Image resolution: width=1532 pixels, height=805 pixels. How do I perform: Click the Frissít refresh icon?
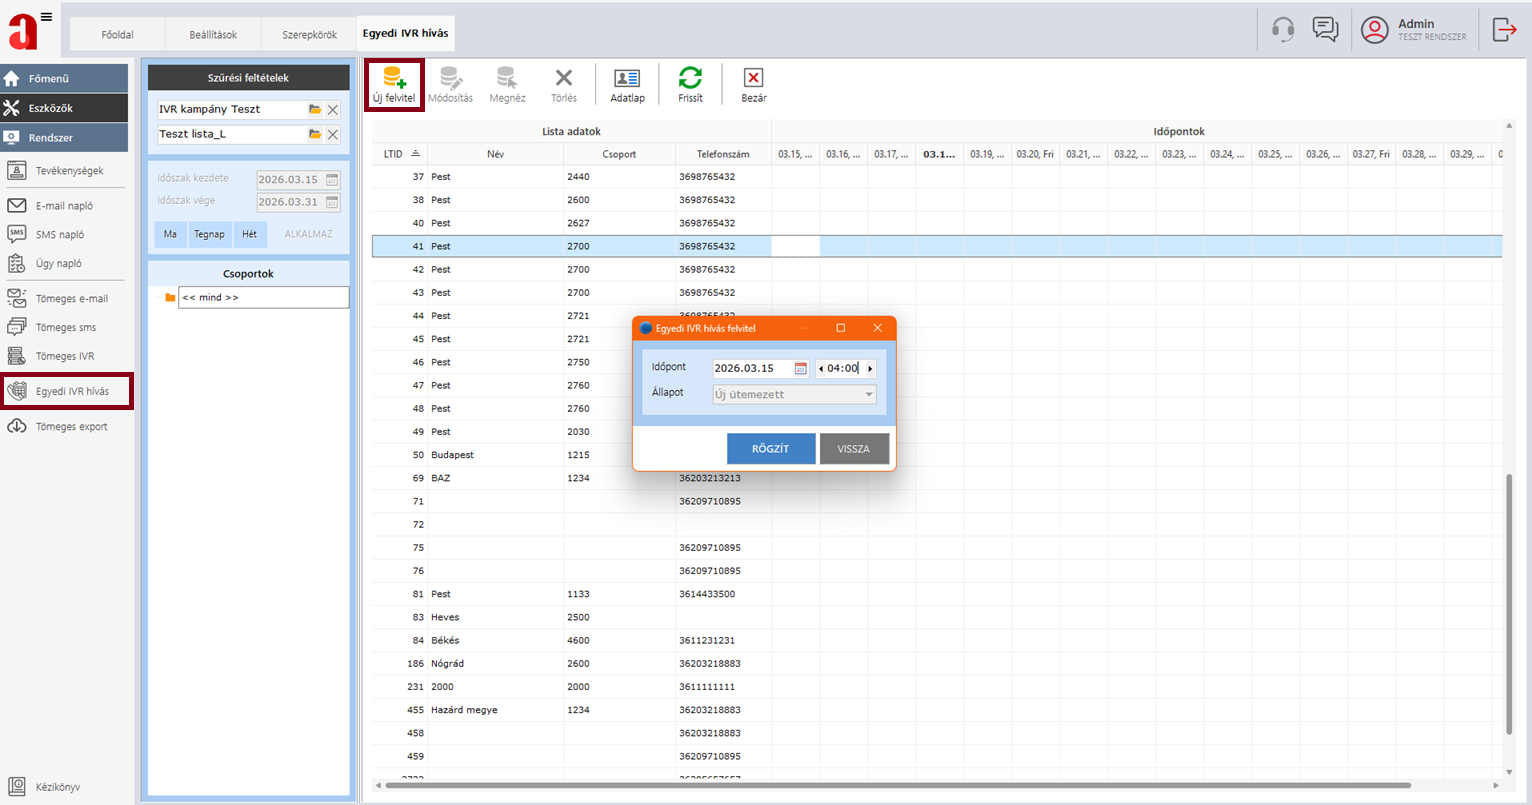[690, 79]
